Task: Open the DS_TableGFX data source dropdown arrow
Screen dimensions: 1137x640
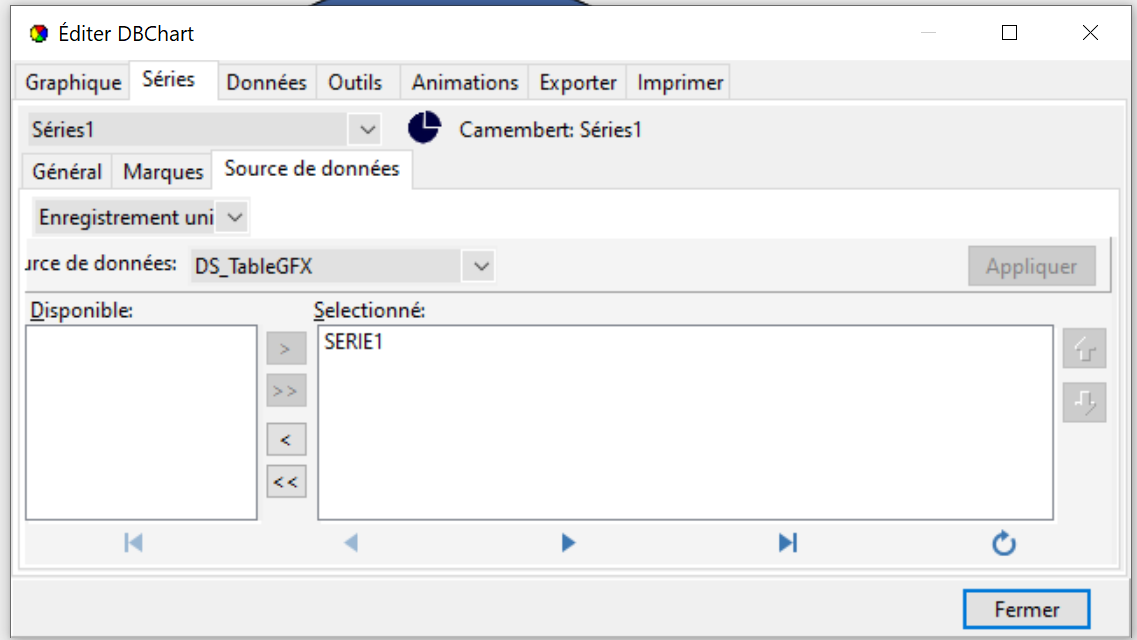Action: point(481,267)
